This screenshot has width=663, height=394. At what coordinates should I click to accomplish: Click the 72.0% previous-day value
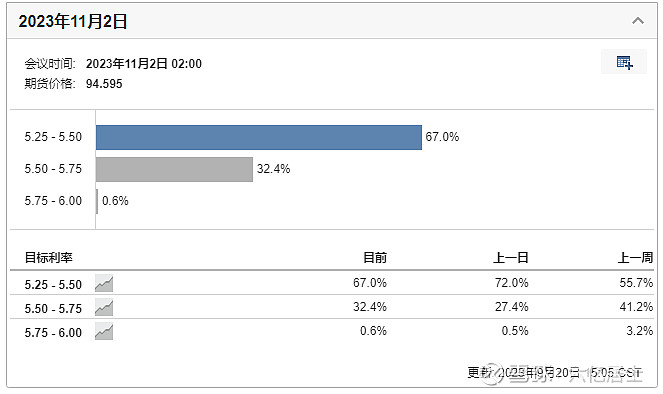(x=512, y=282)
